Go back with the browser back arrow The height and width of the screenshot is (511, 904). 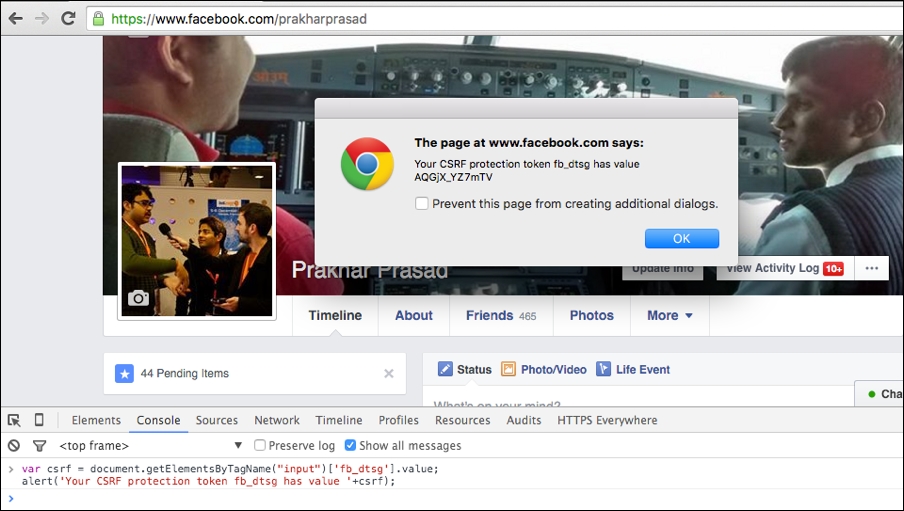16,18
